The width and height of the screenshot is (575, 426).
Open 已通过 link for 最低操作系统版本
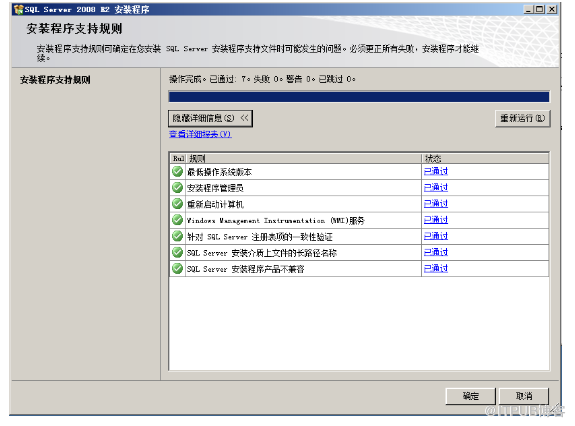[436, 171]
